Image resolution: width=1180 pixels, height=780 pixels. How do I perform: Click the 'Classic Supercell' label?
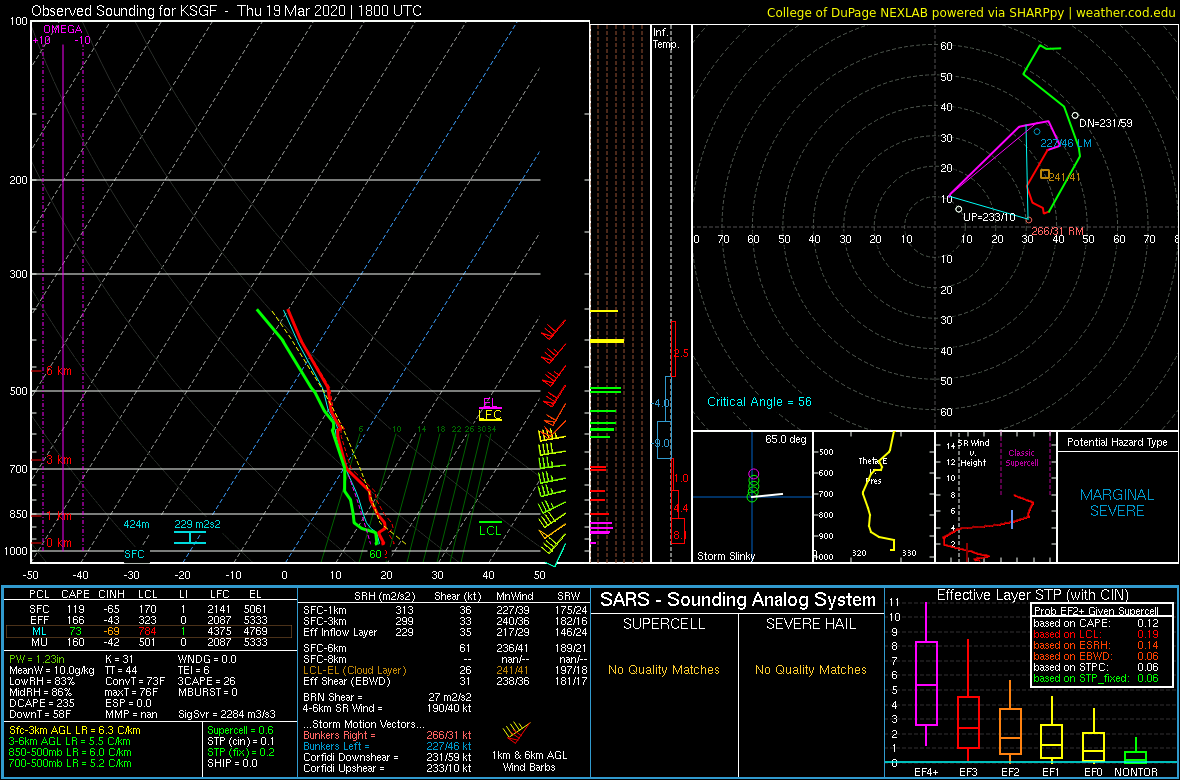tap(1022, 458)
